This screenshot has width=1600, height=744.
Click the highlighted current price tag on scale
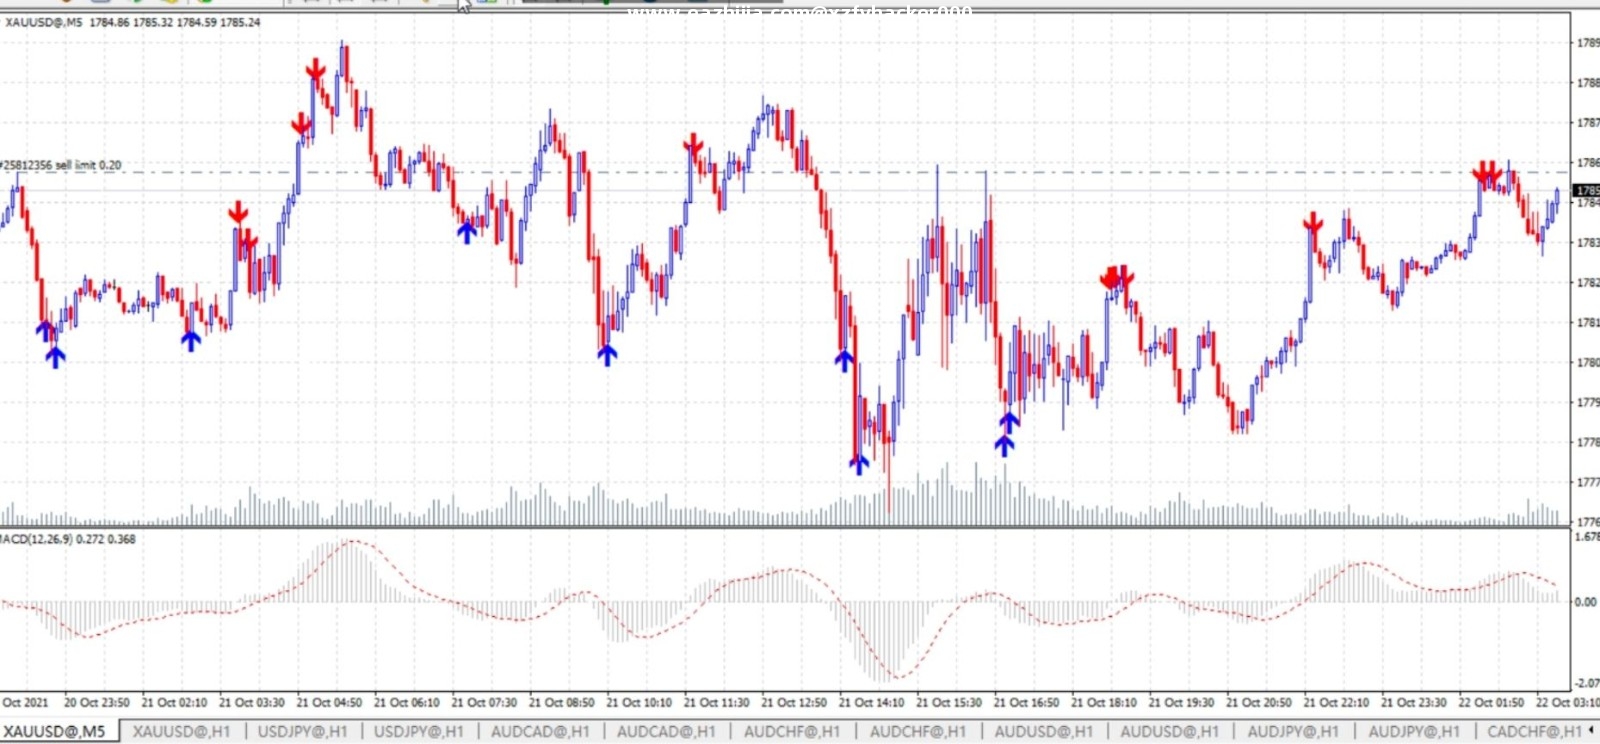(1586, 190)
